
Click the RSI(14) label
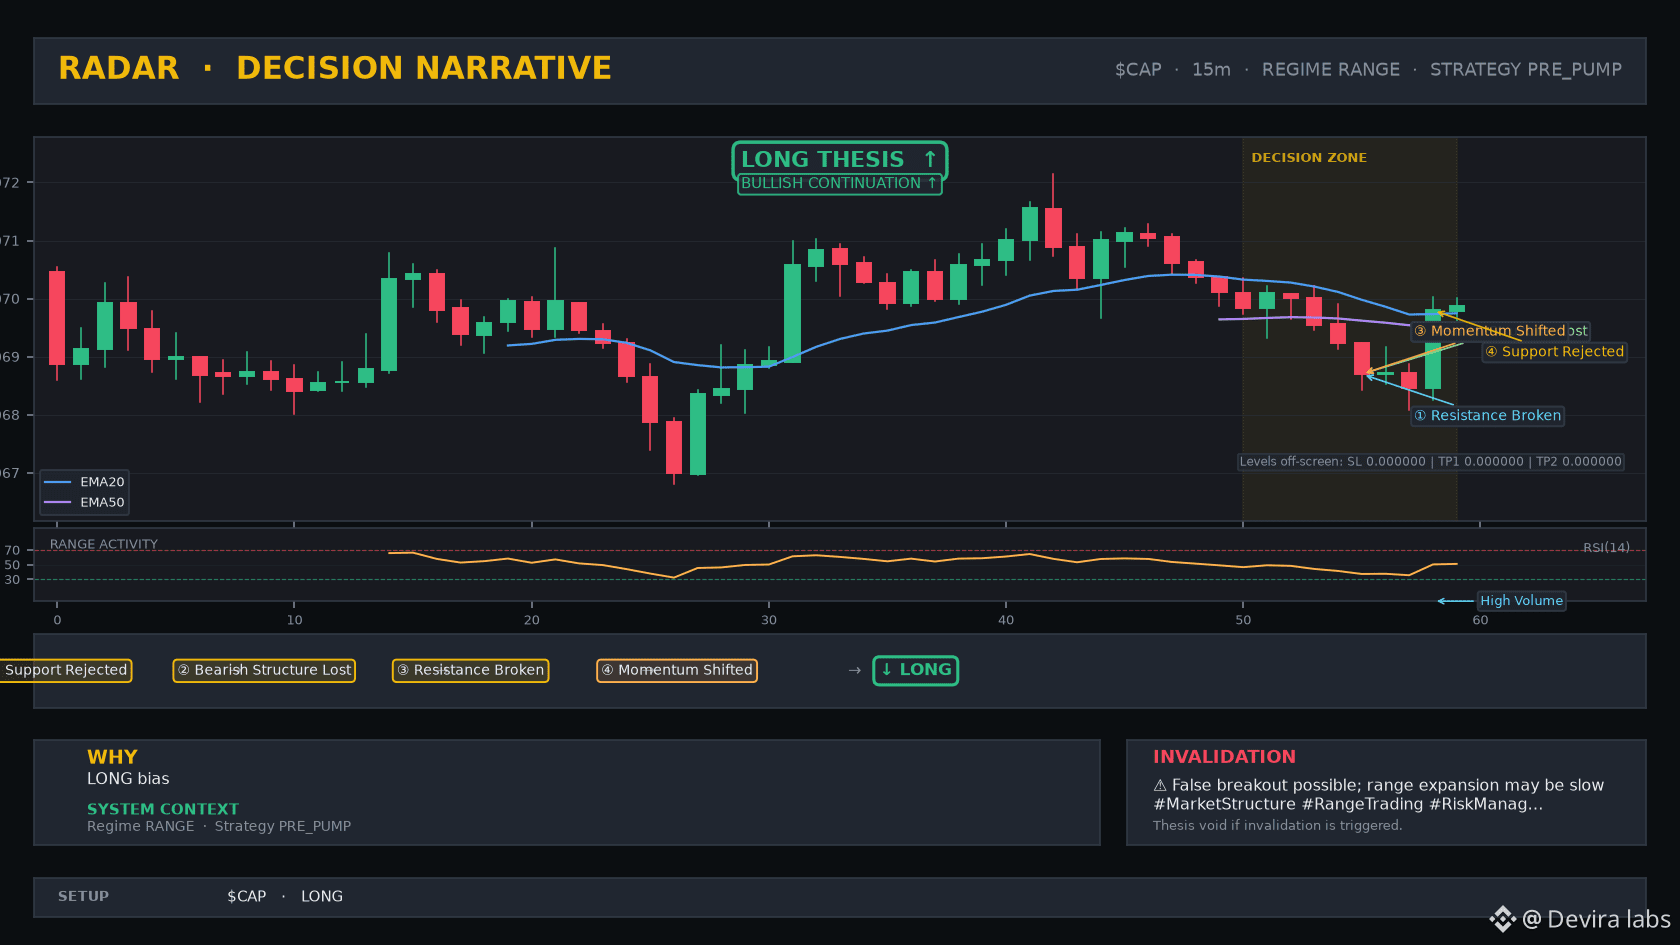click(x=1606, y=547)
